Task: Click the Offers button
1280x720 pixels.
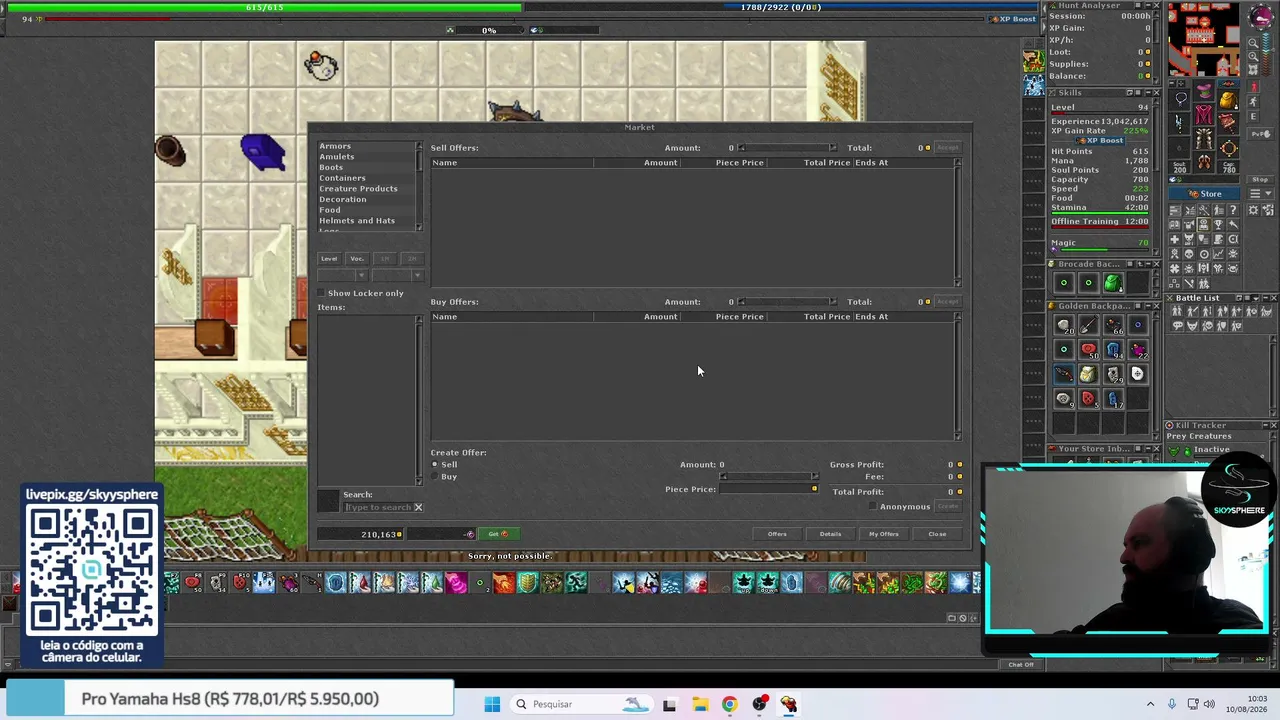Action: point(777,534)
